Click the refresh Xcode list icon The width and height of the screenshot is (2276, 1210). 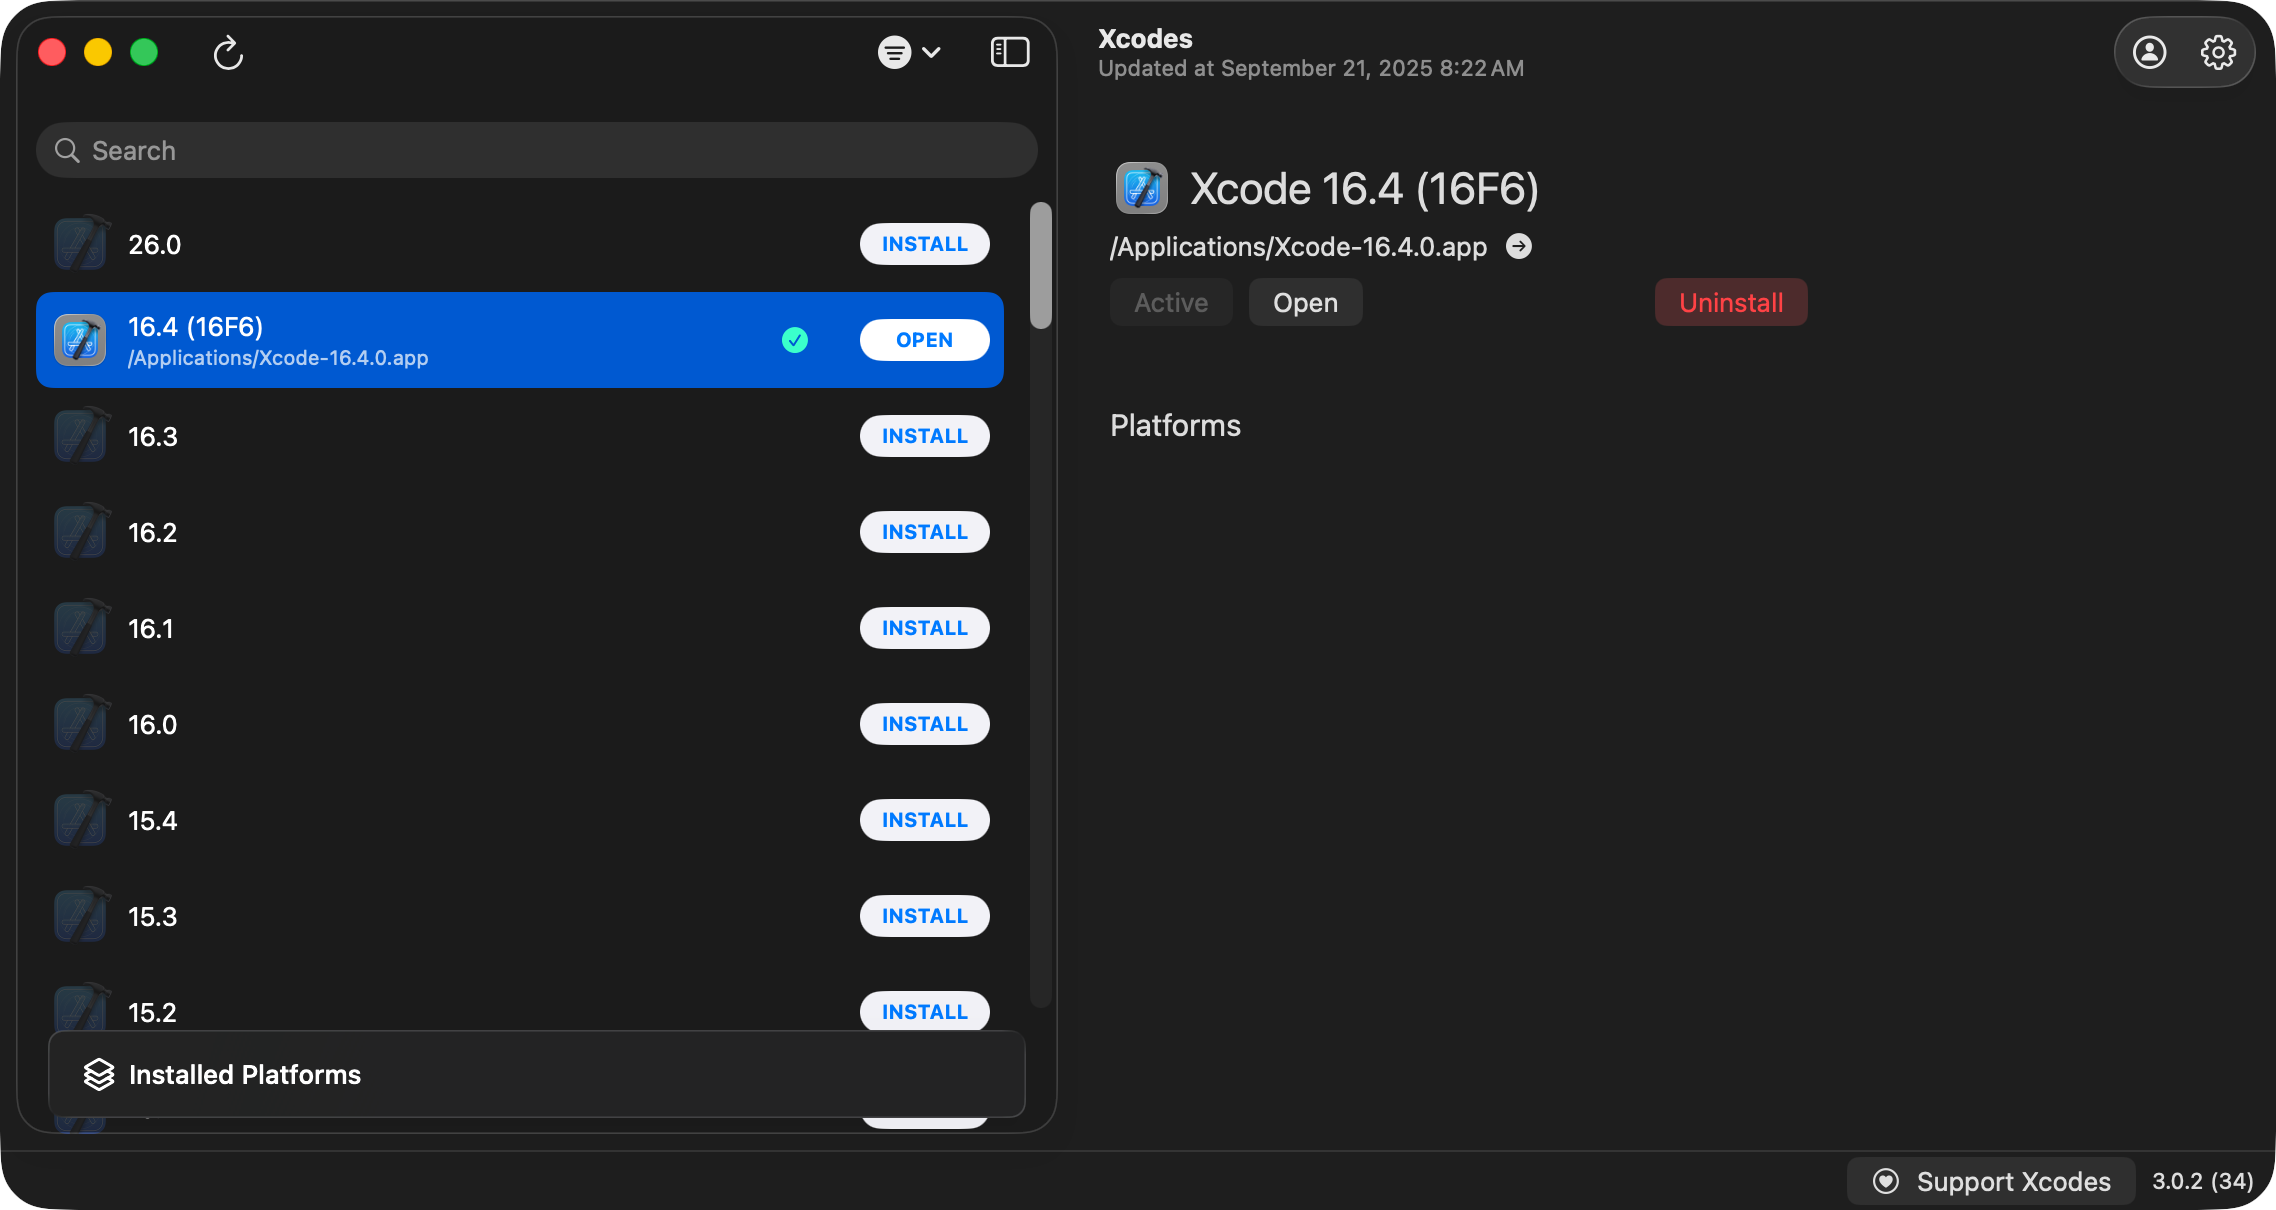click(x=228, y=53)
